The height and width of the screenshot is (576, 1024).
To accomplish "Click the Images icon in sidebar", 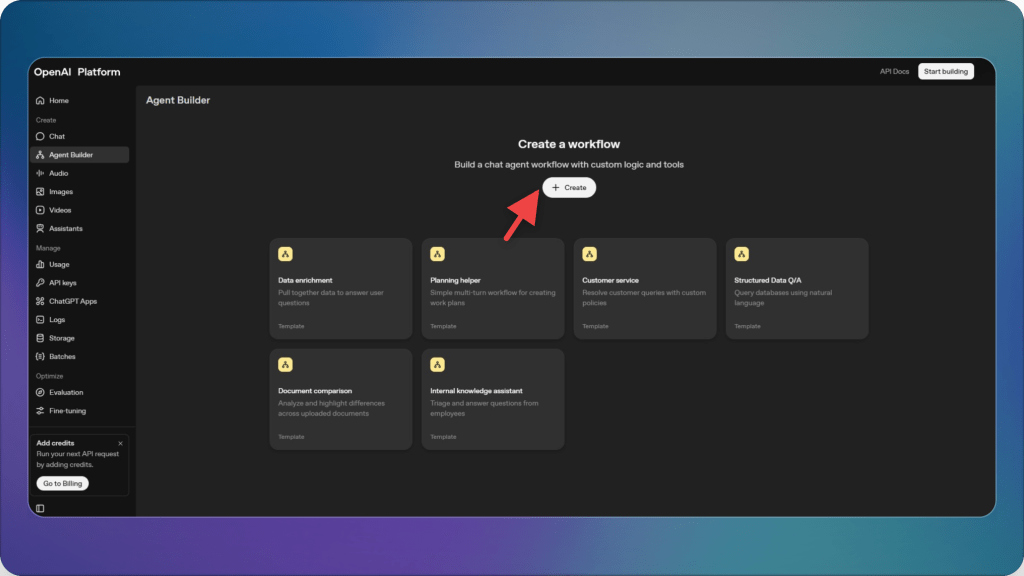I will [x=40, y=191].
